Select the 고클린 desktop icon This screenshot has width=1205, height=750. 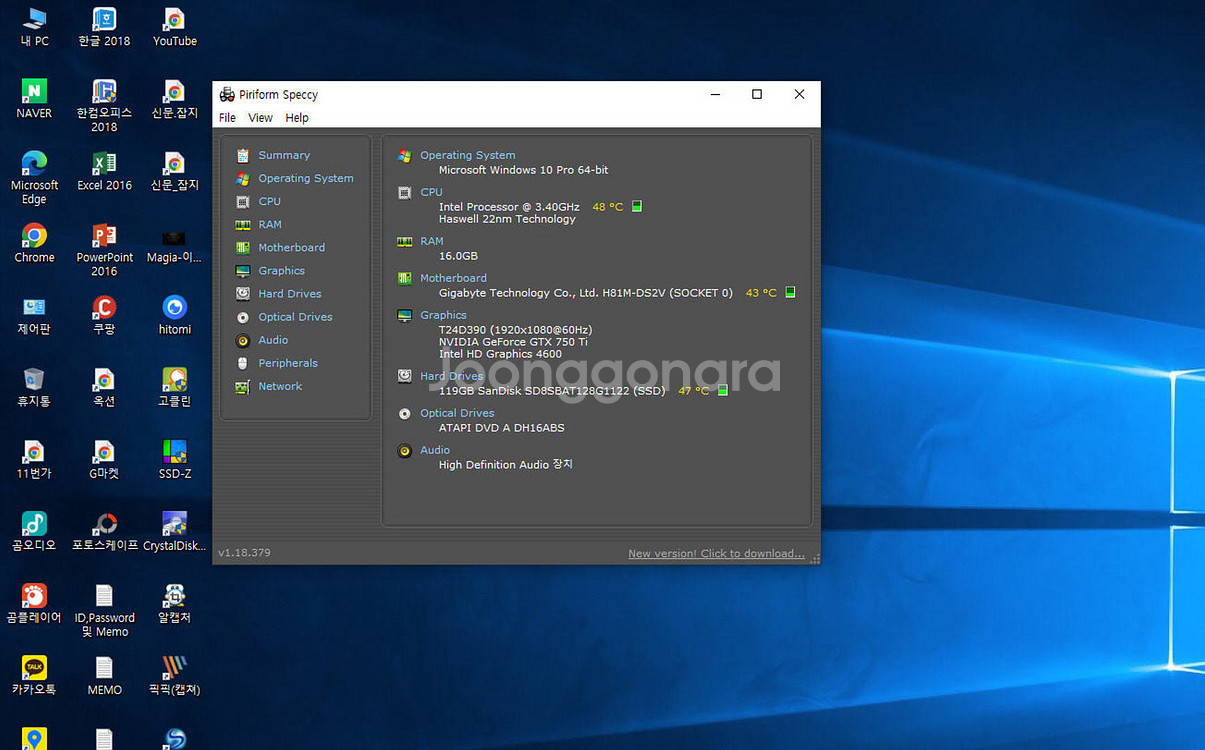pos(174,387)
